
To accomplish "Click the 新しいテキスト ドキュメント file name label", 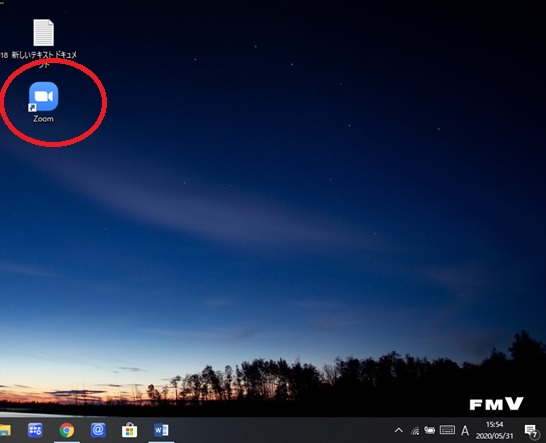I will pyautogui.click(x=44, y=59).
